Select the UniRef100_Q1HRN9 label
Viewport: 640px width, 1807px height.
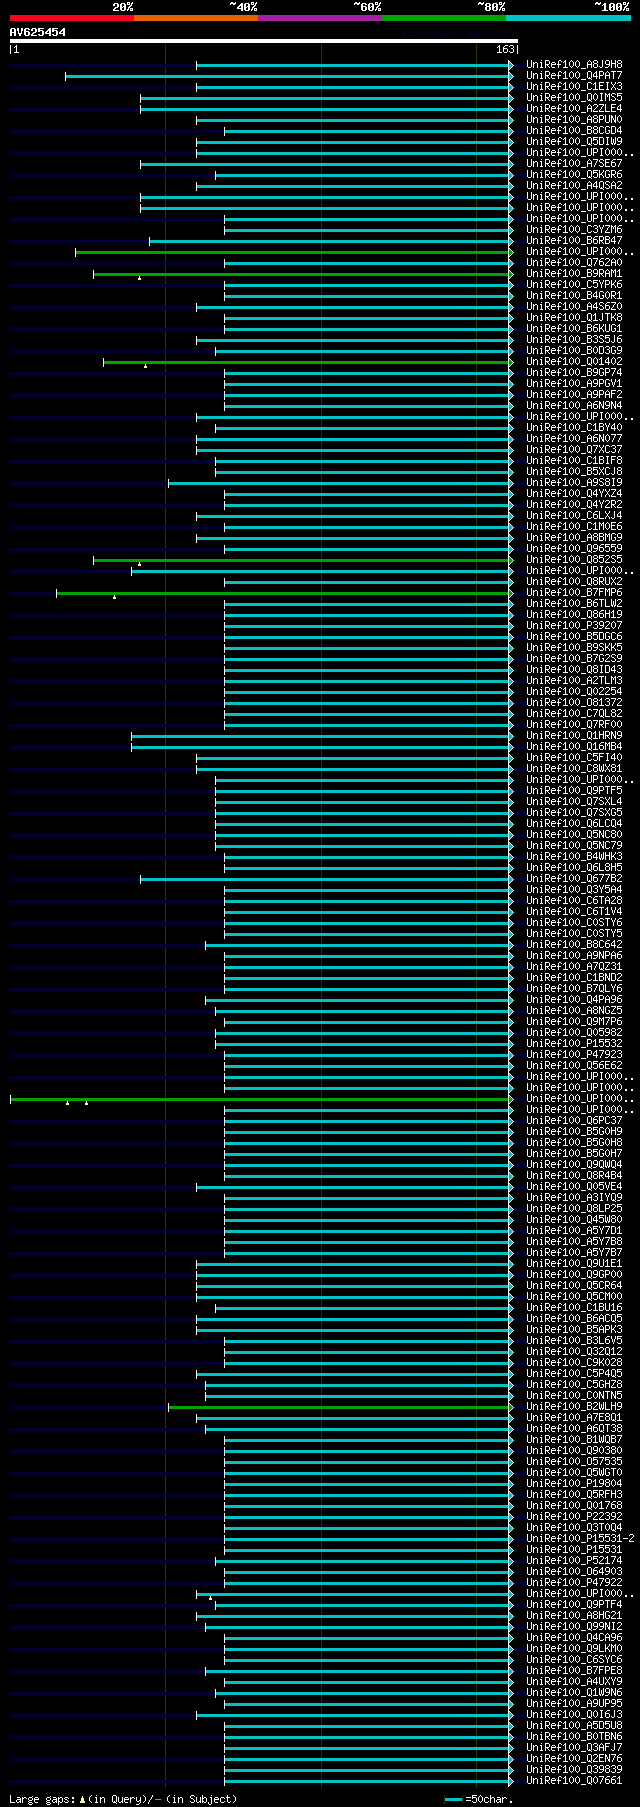574,736
